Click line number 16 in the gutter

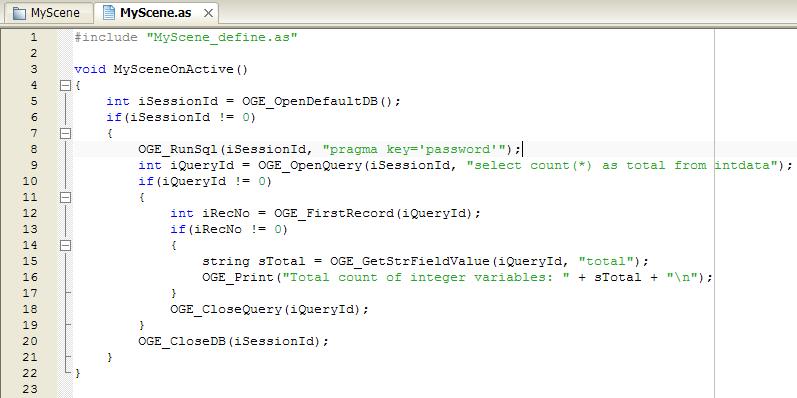coord(30,277)
